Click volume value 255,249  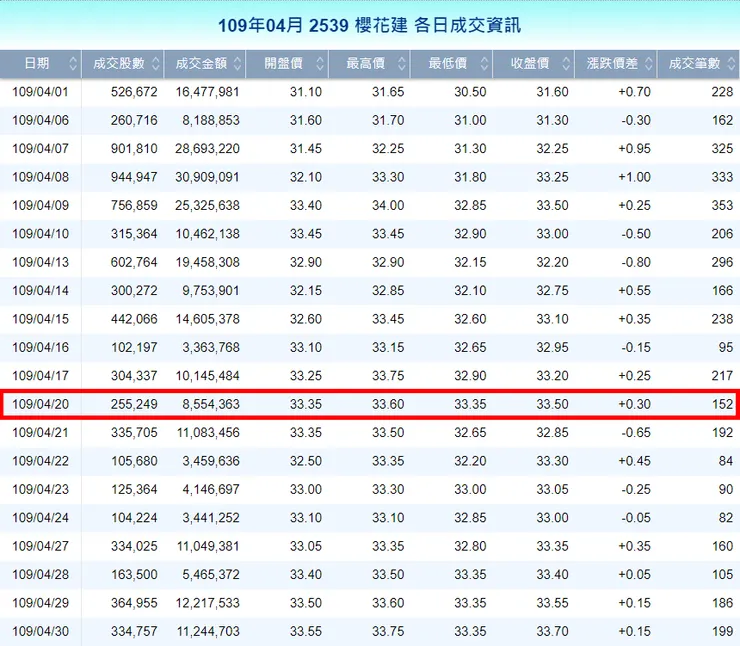(134, 404)
